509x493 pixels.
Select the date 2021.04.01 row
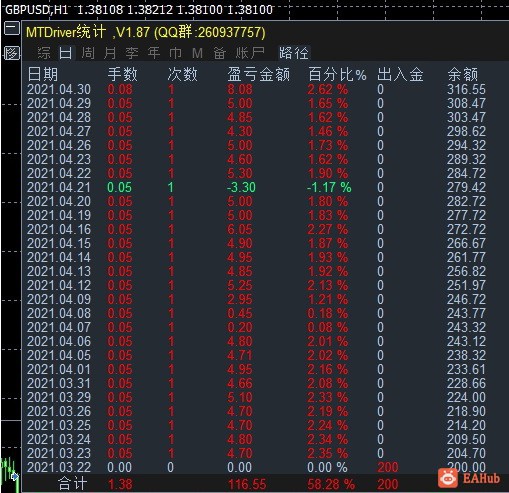(x=59, y=370)
